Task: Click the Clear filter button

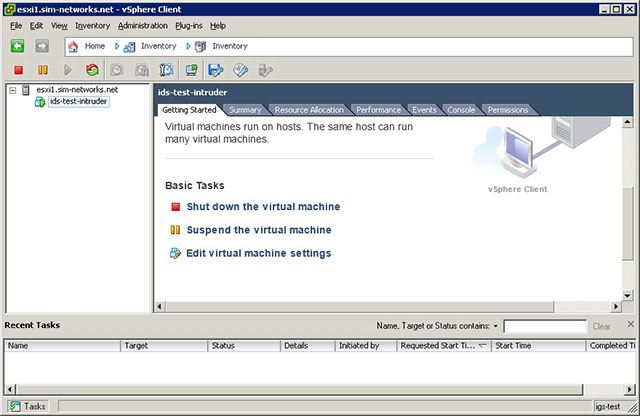Action: (x=602, y=327)
